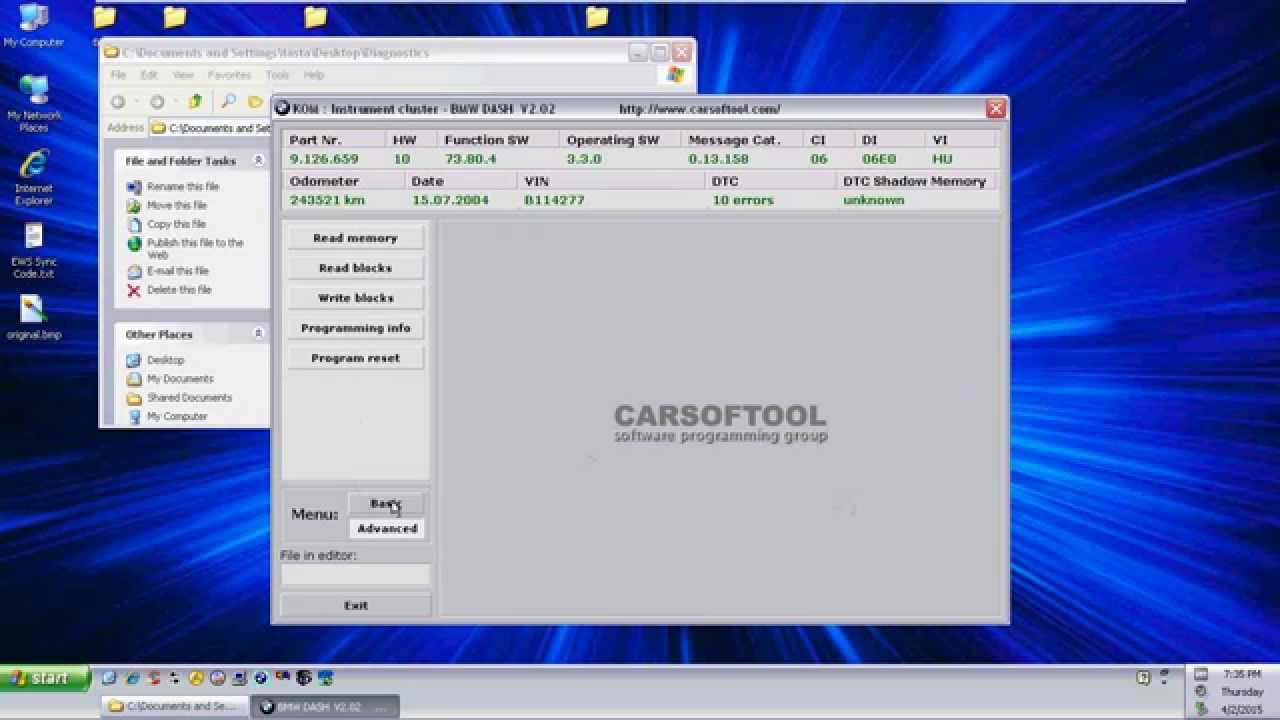Collapse File and Folder Tasks section

tap(258, 161)
